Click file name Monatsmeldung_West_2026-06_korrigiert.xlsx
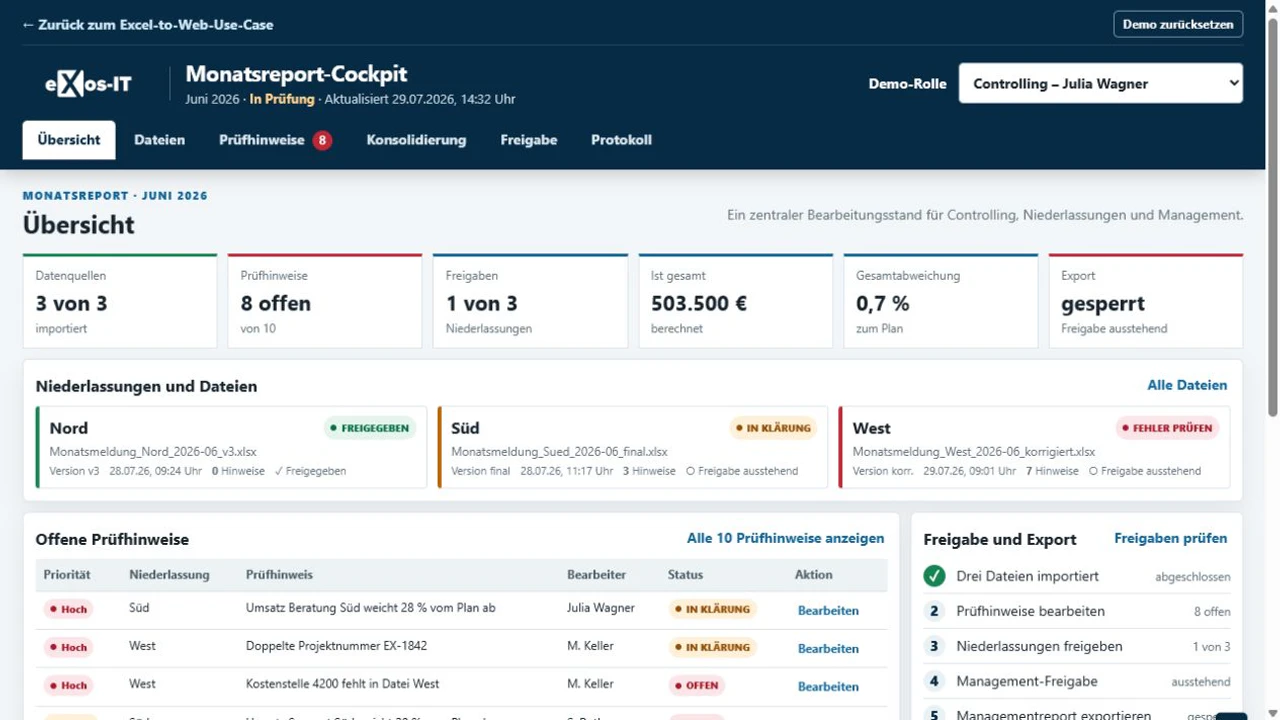1280x720 pixels. [974, 452]
